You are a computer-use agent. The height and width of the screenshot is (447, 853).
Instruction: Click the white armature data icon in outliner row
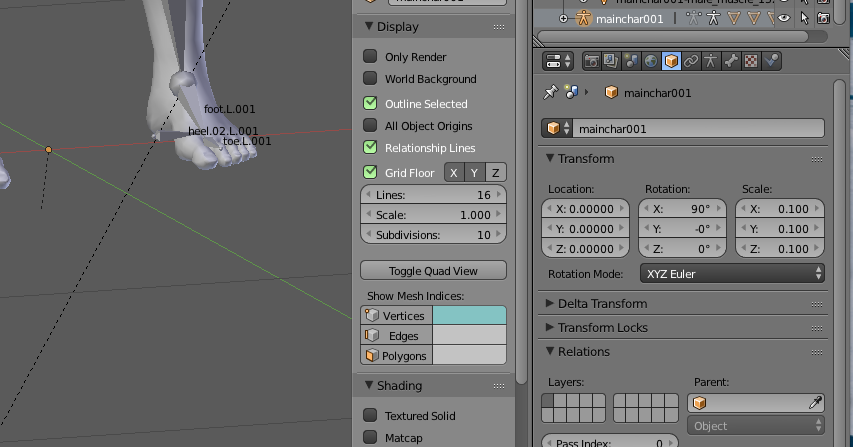tap(713, 18)
